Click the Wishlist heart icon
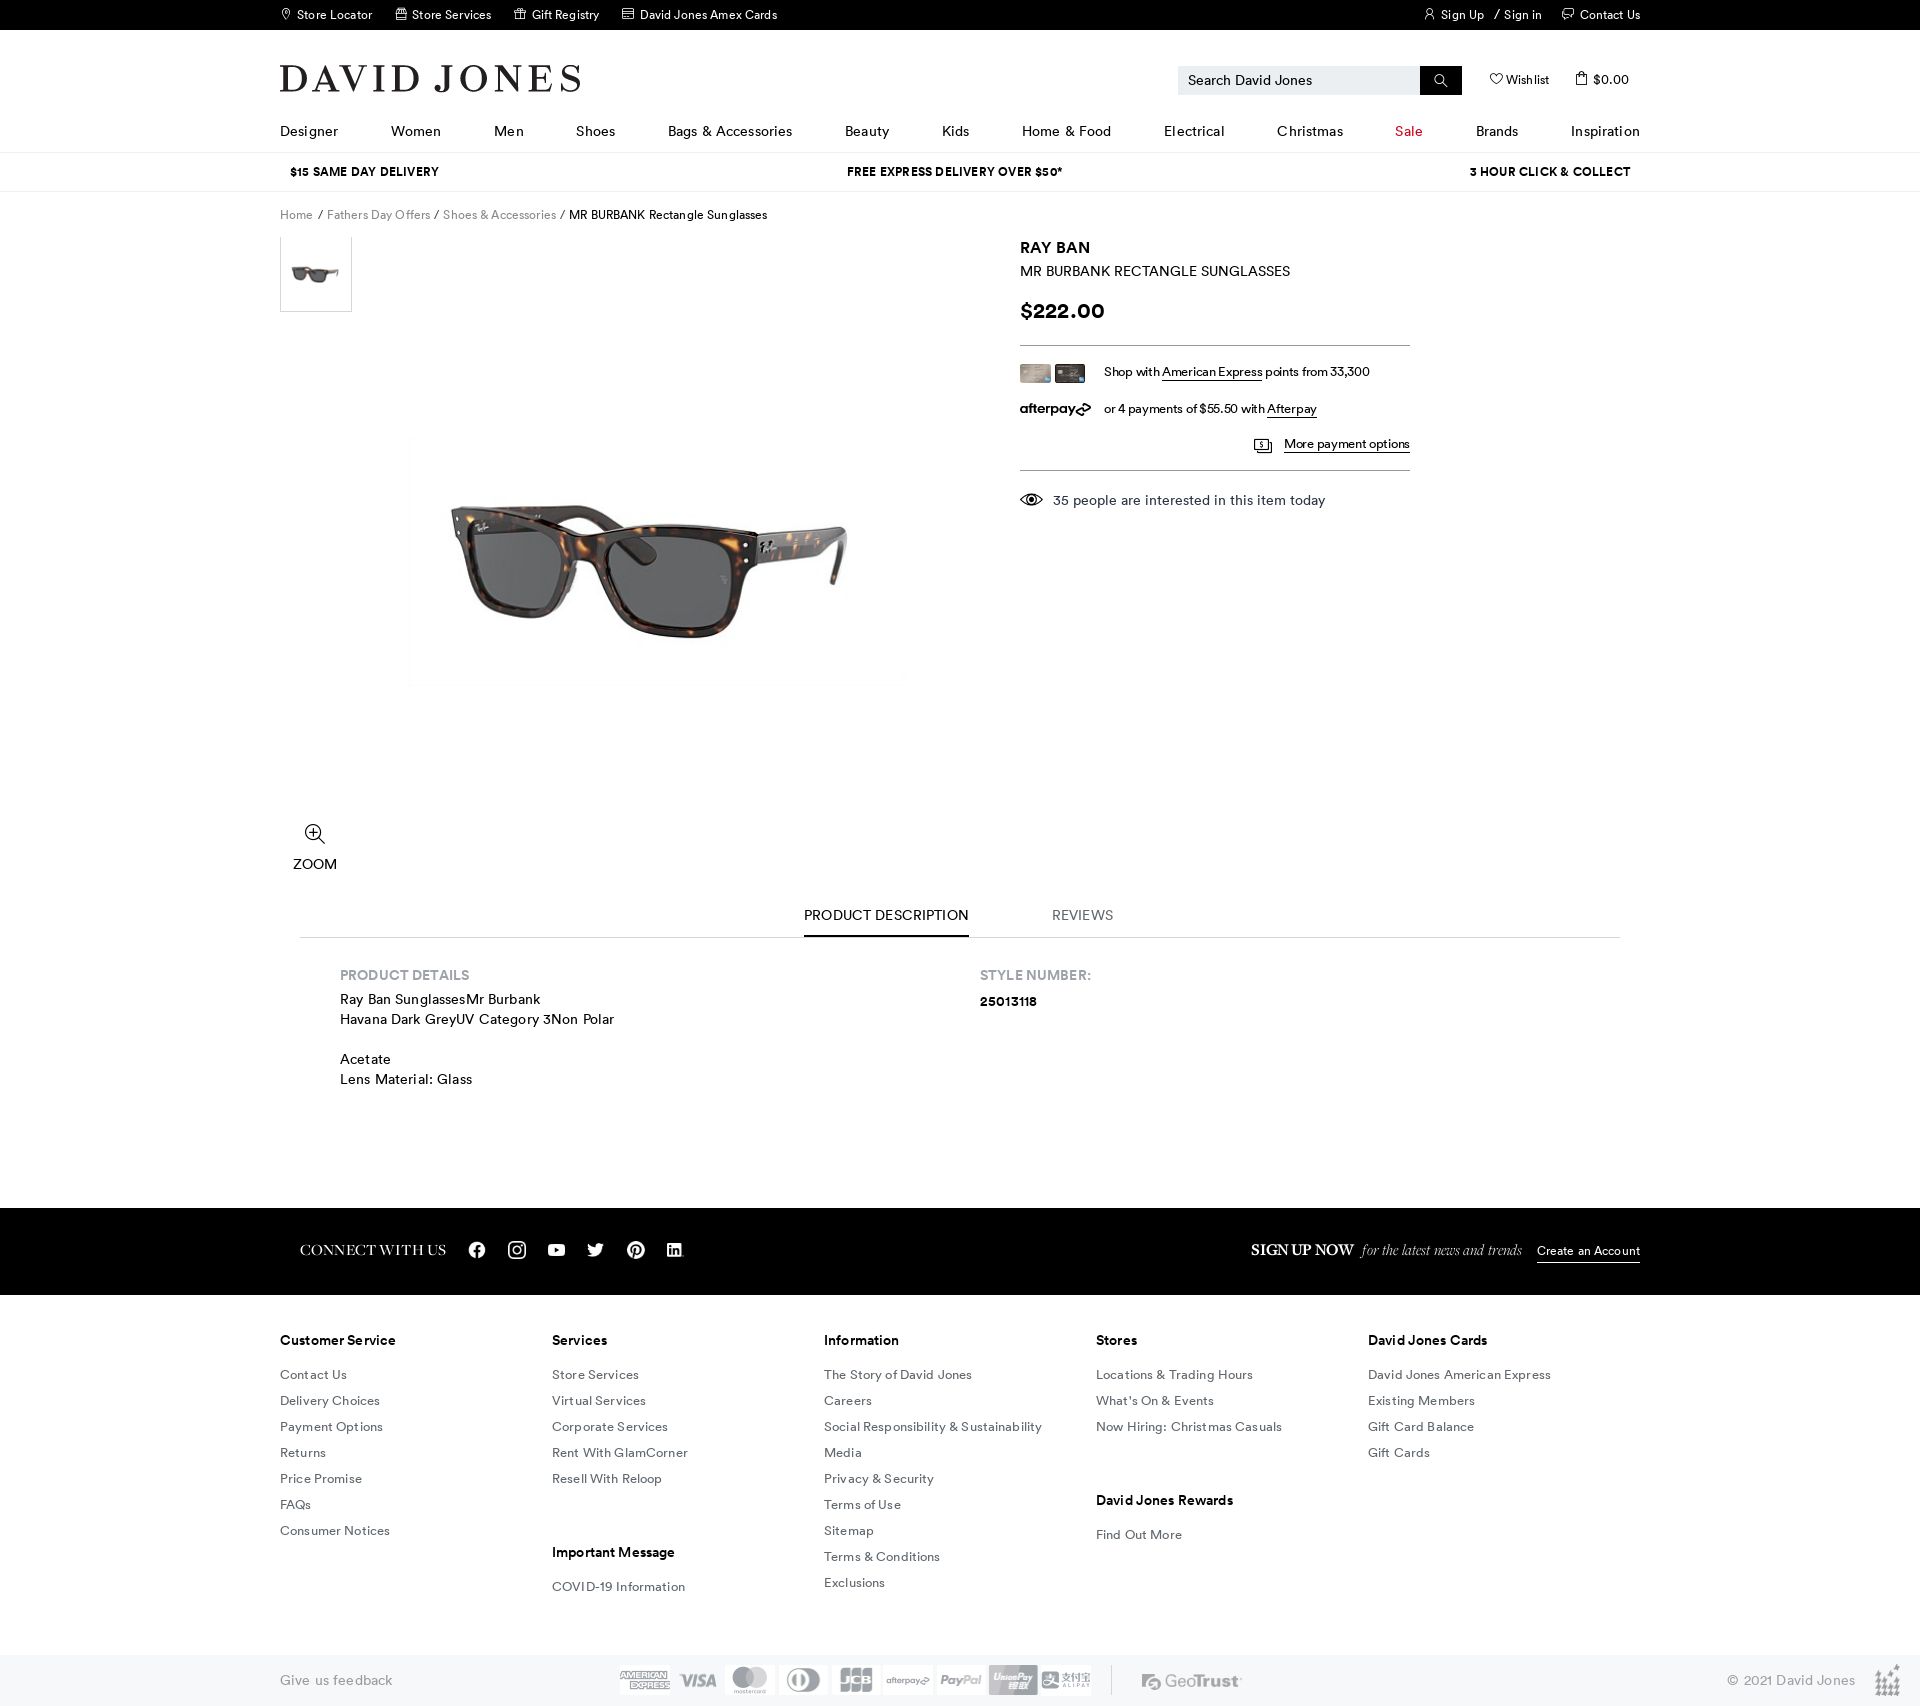This screenshot has height=1706, width=1920. (1496, 79)
